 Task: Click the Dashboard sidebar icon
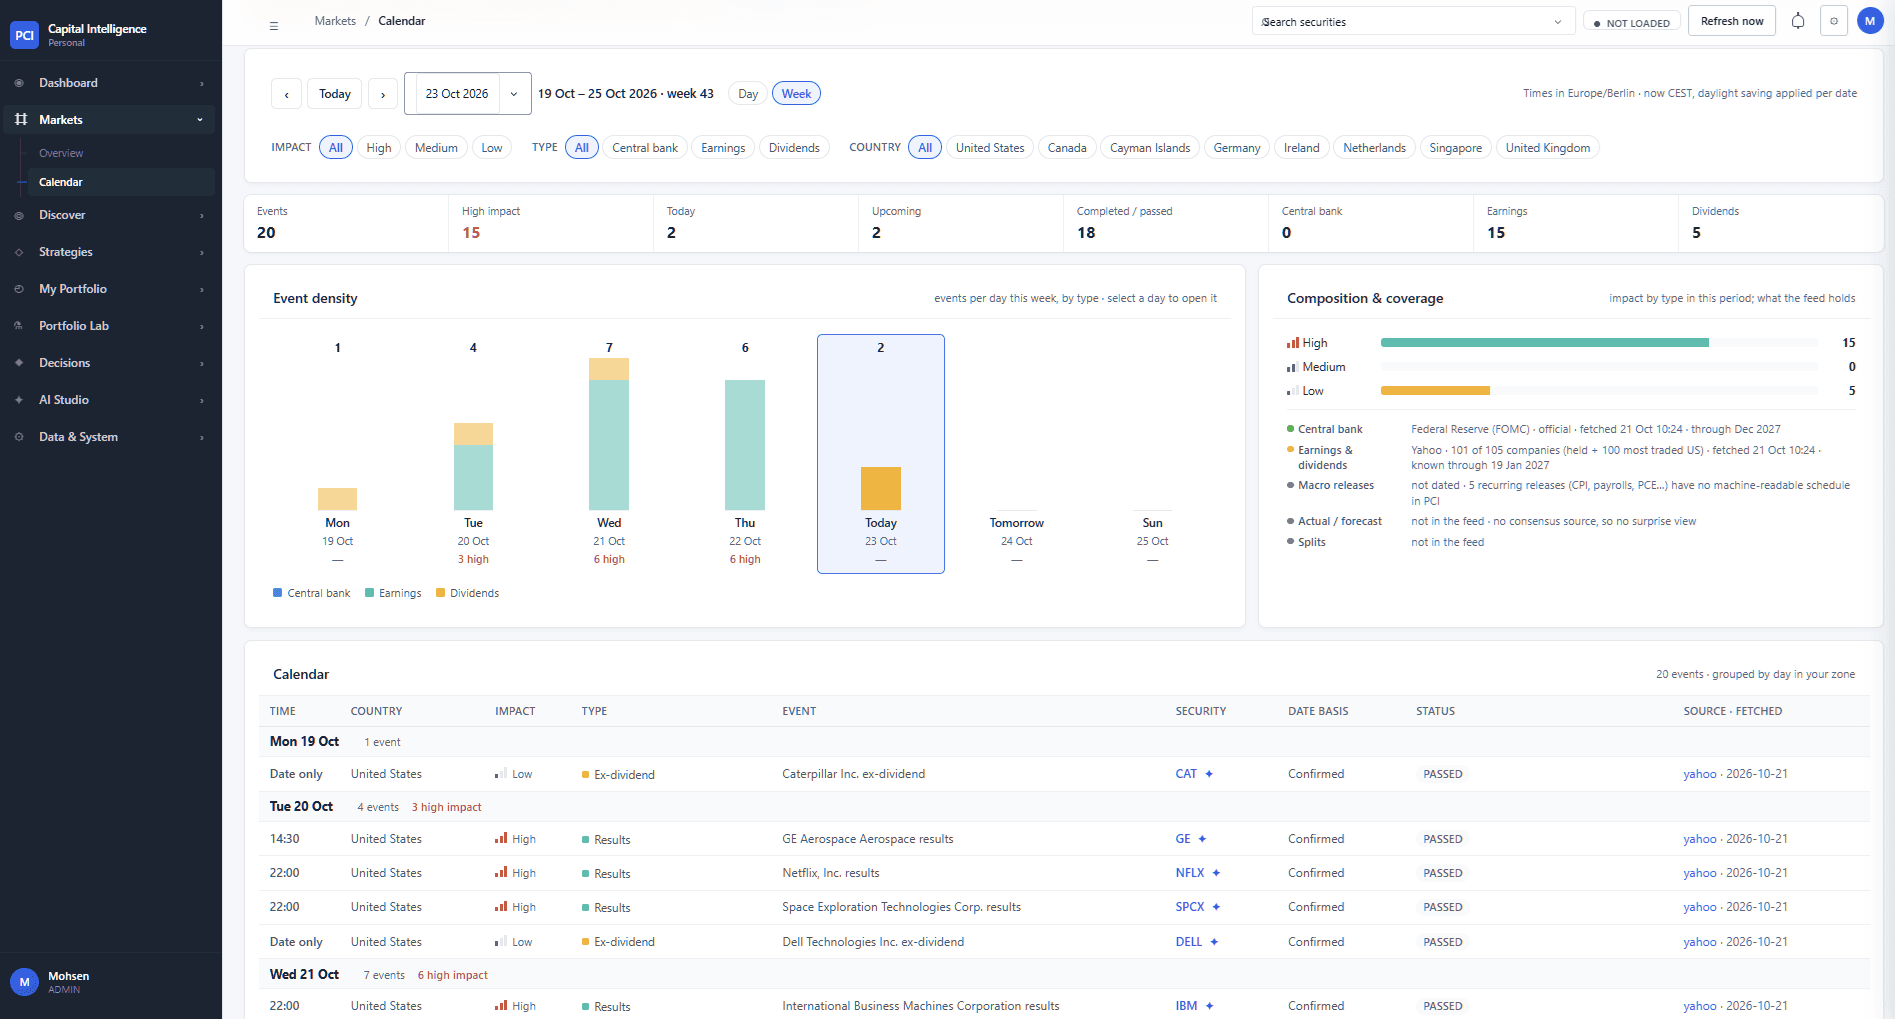[19, 83]
